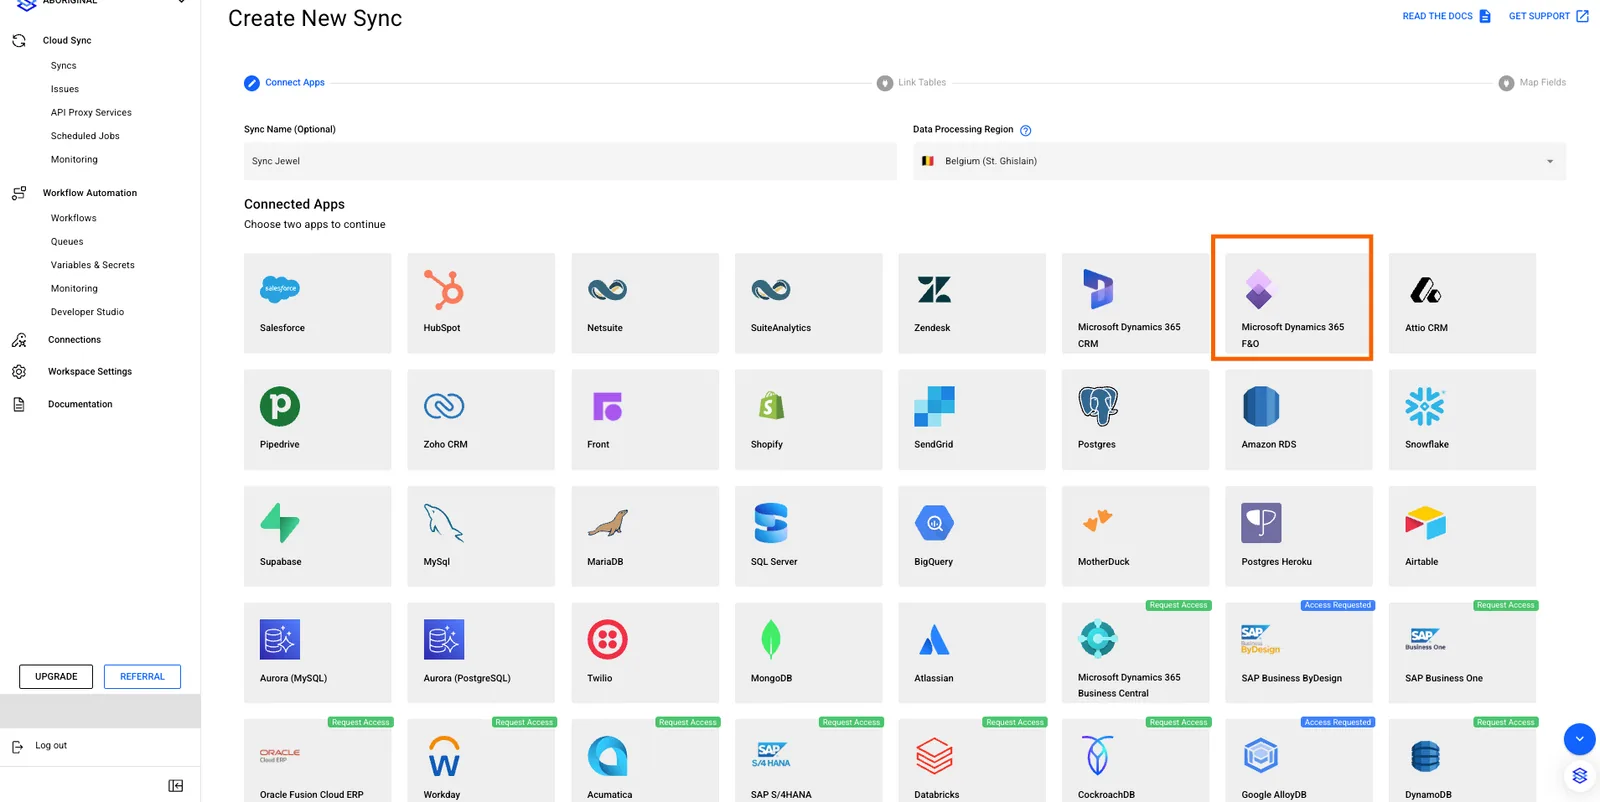
Task: Open the READ THE DOCS link
Action: (x=1446, y=16)
